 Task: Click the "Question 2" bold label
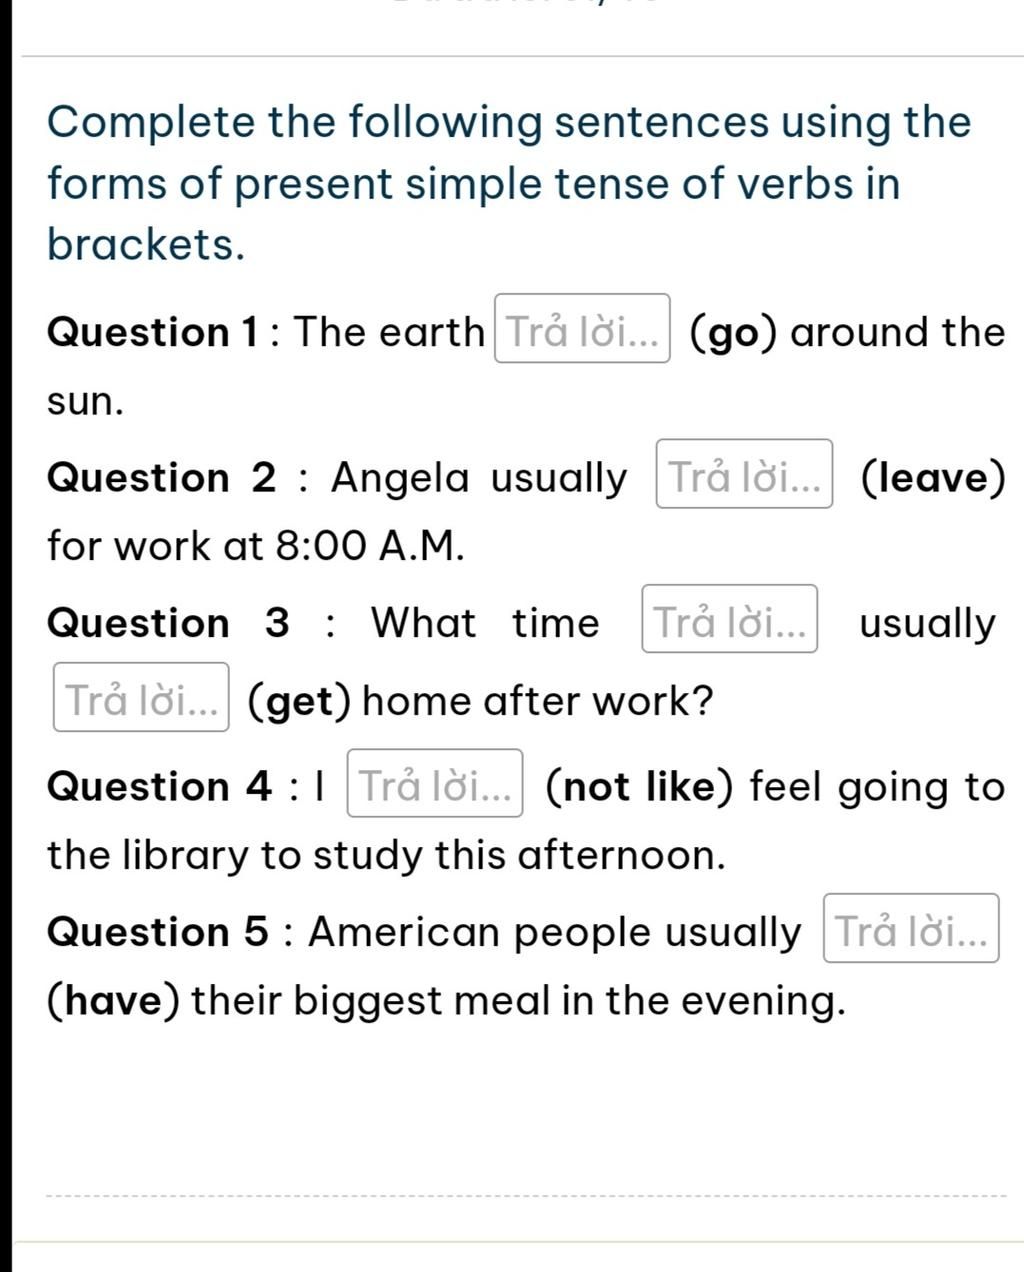(161, 477)
